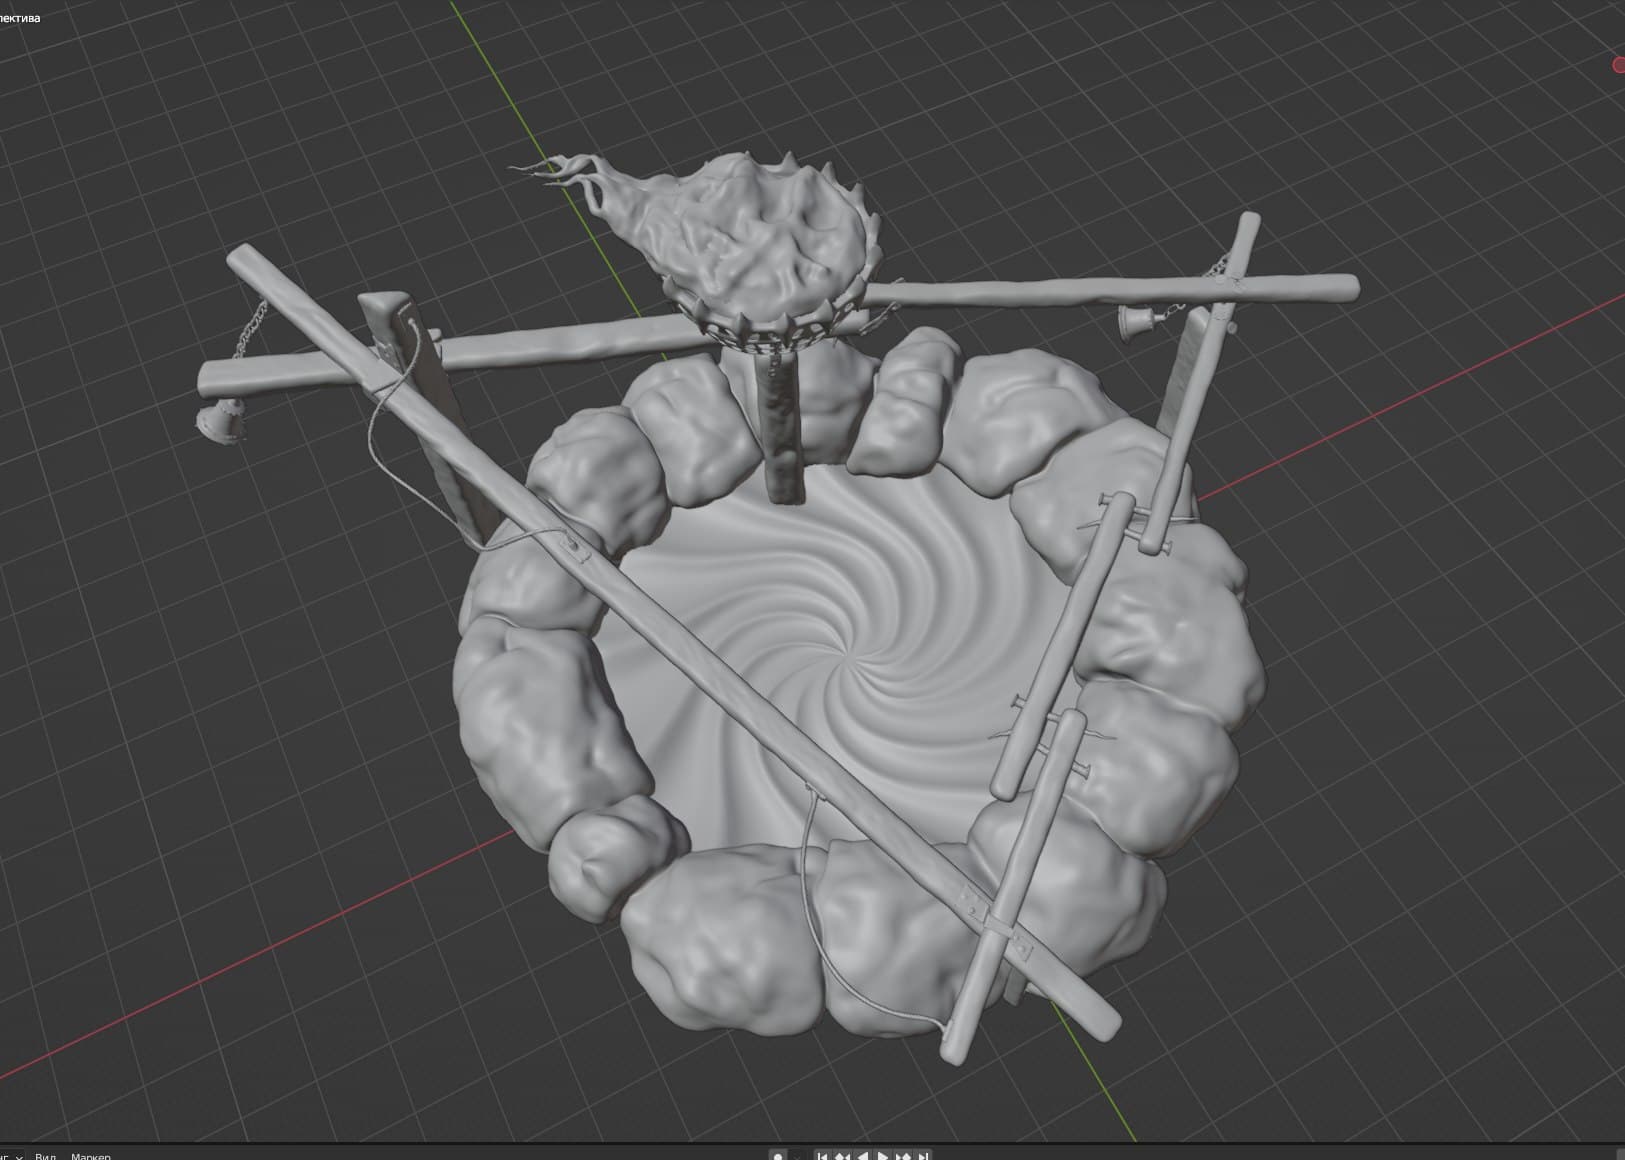Open the auto keyframing options dropdown

[797, 1155]
